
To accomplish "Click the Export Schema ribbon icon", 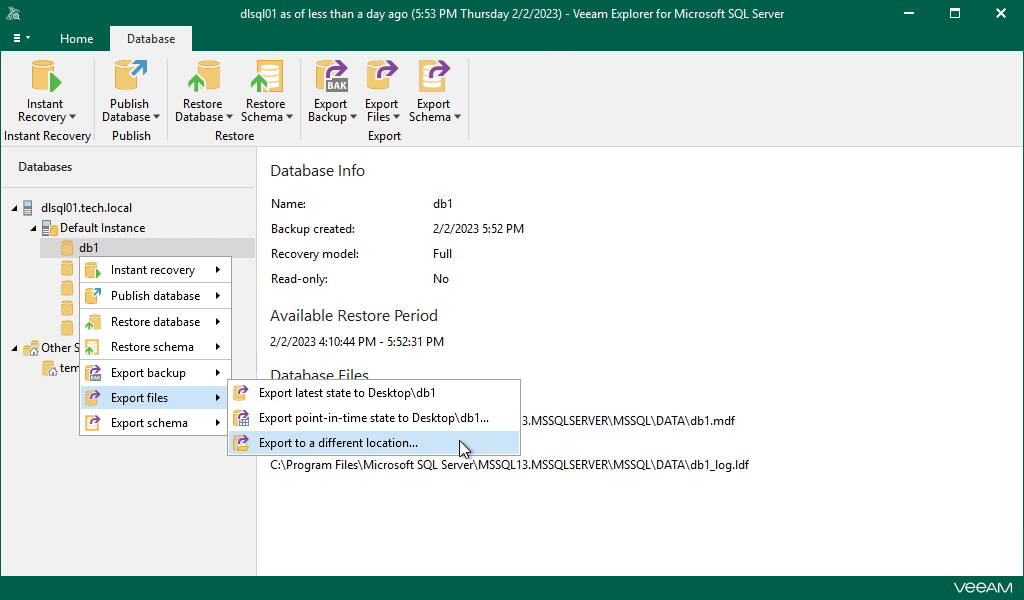I will pyautogui.click(x=434, y=76).
